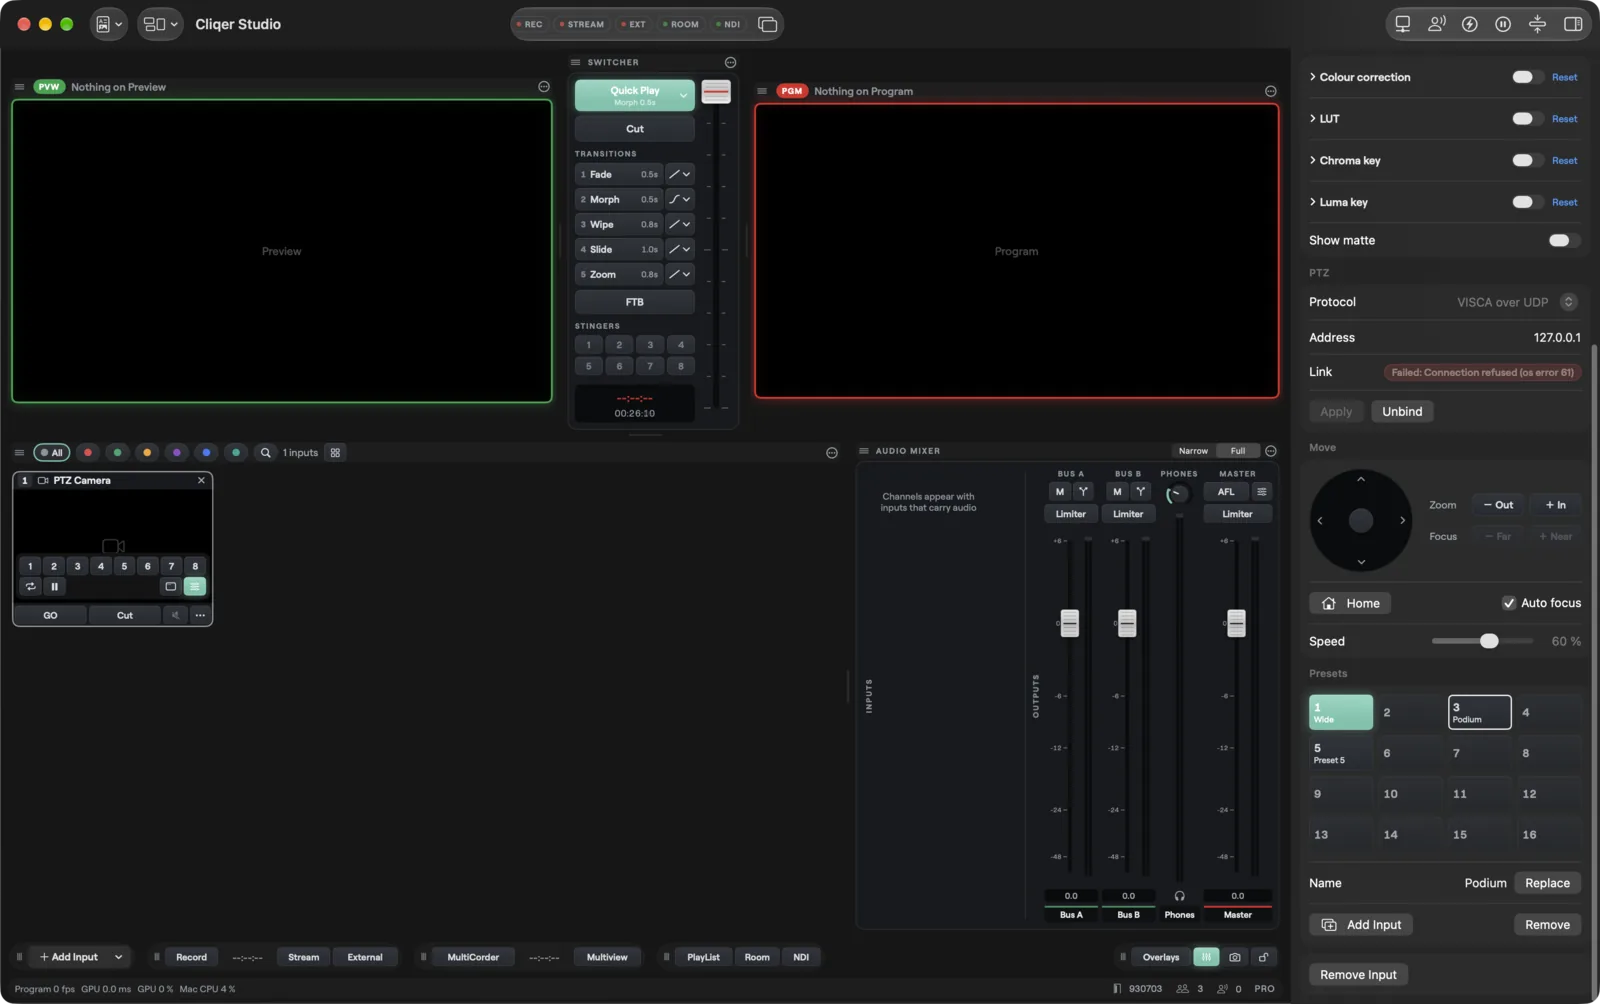Click the Master fader handle

[x=1237, y=623]
